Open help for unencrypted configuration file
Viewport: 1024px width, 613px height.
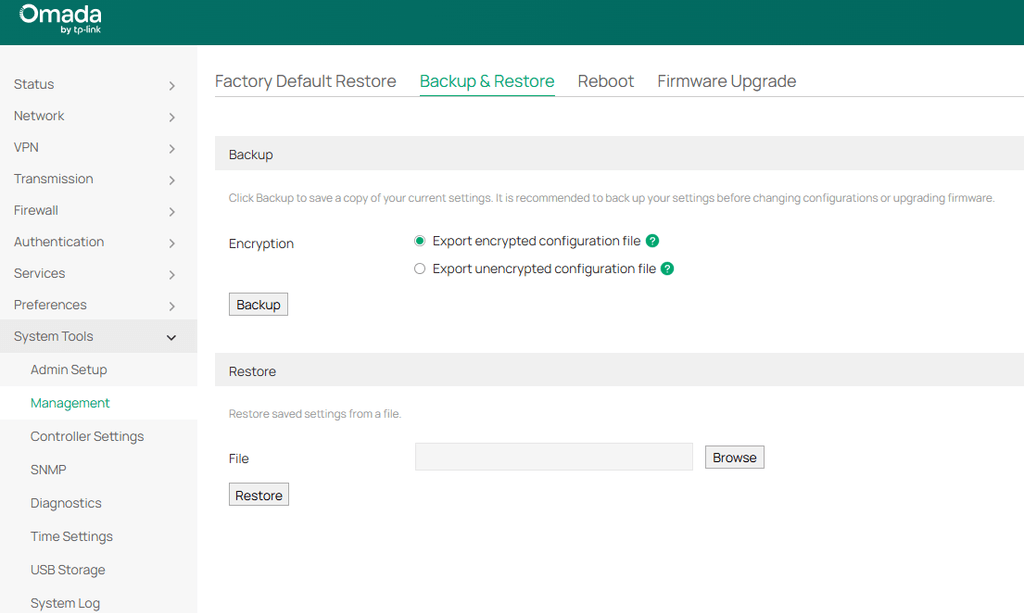[x=667, y=268]
